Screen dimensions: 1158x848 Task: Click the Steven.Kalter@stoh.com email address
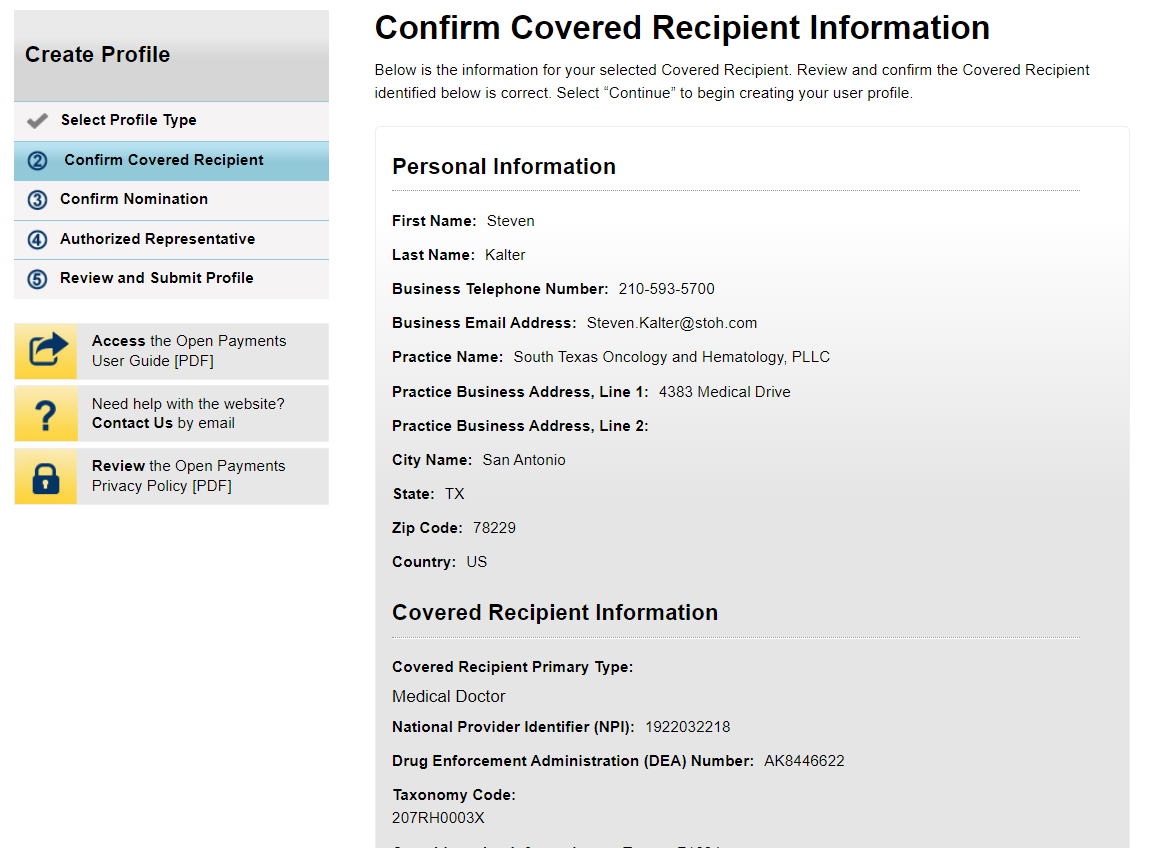671,323
